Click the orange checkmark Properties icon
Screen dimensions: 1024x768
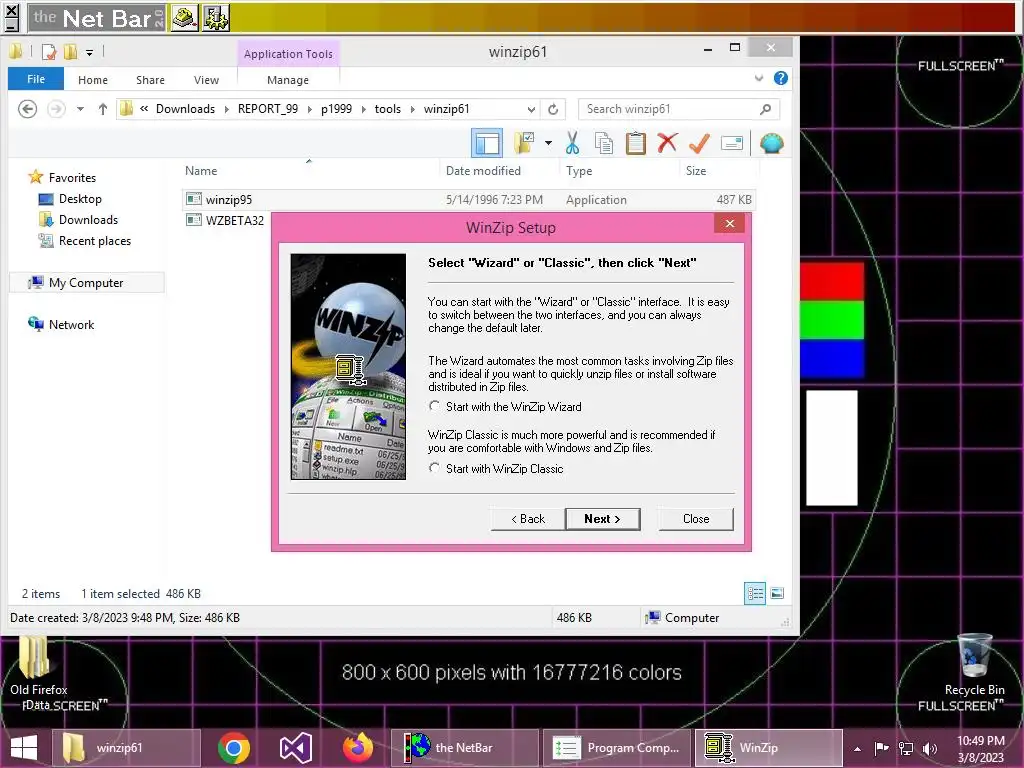pos(699,143)
